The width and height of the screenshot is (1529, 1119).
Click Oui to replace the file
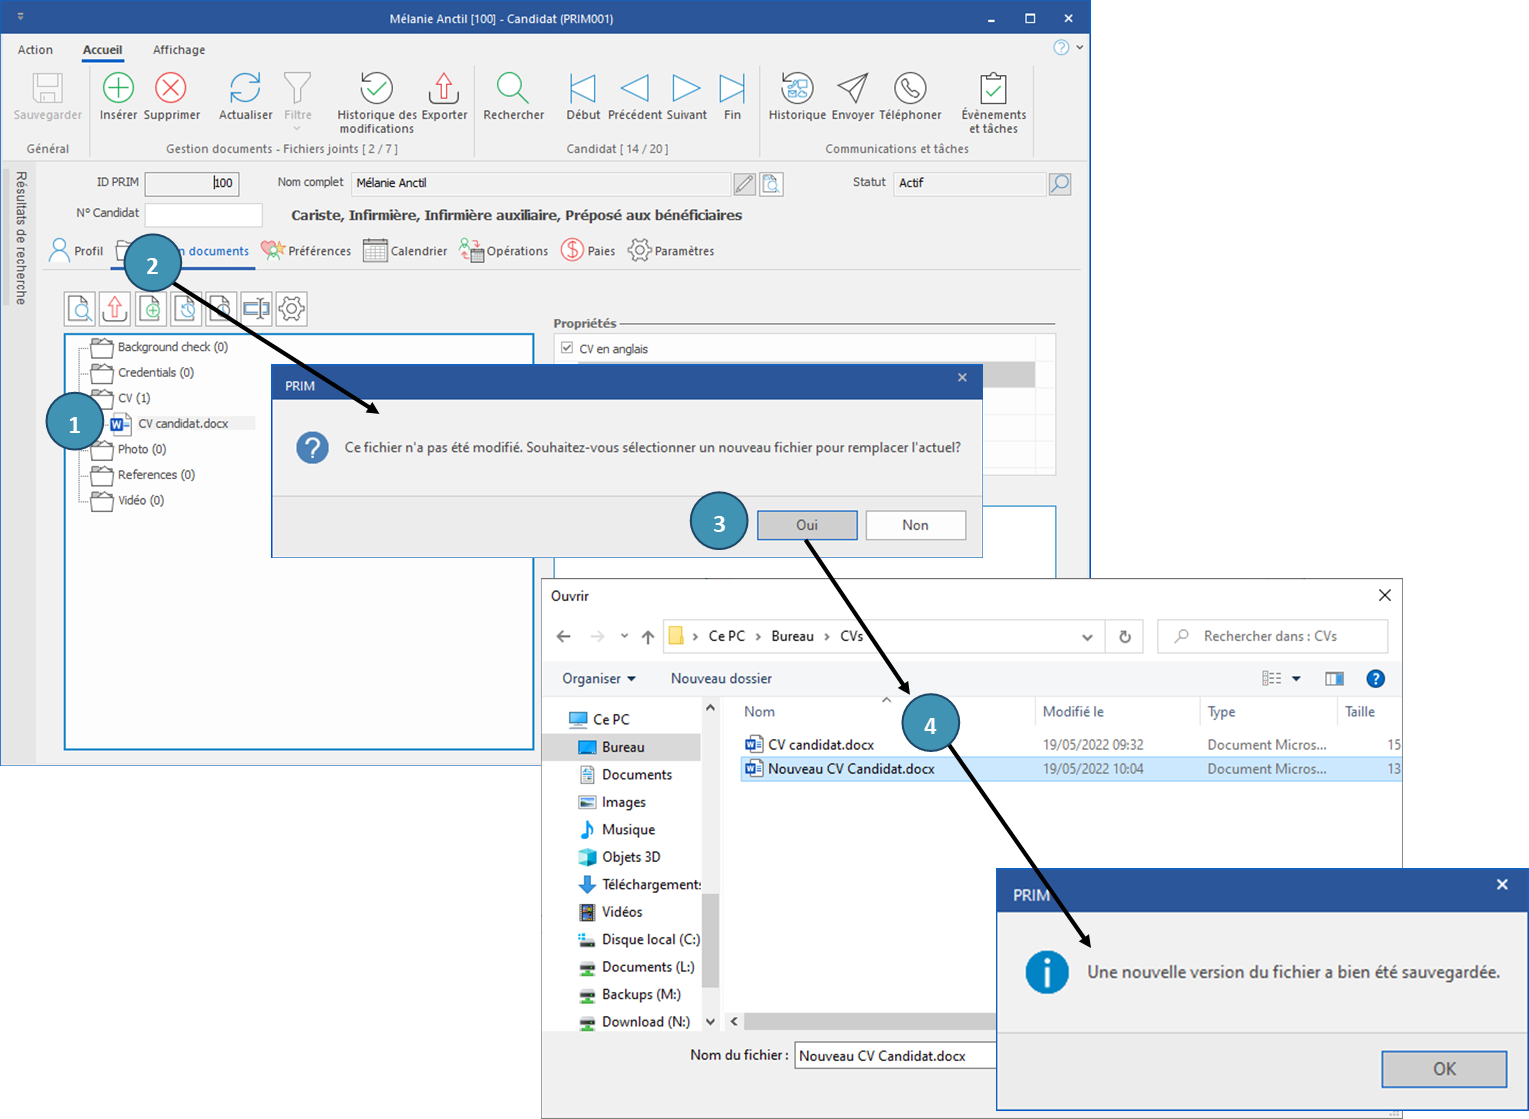(807, 525)
